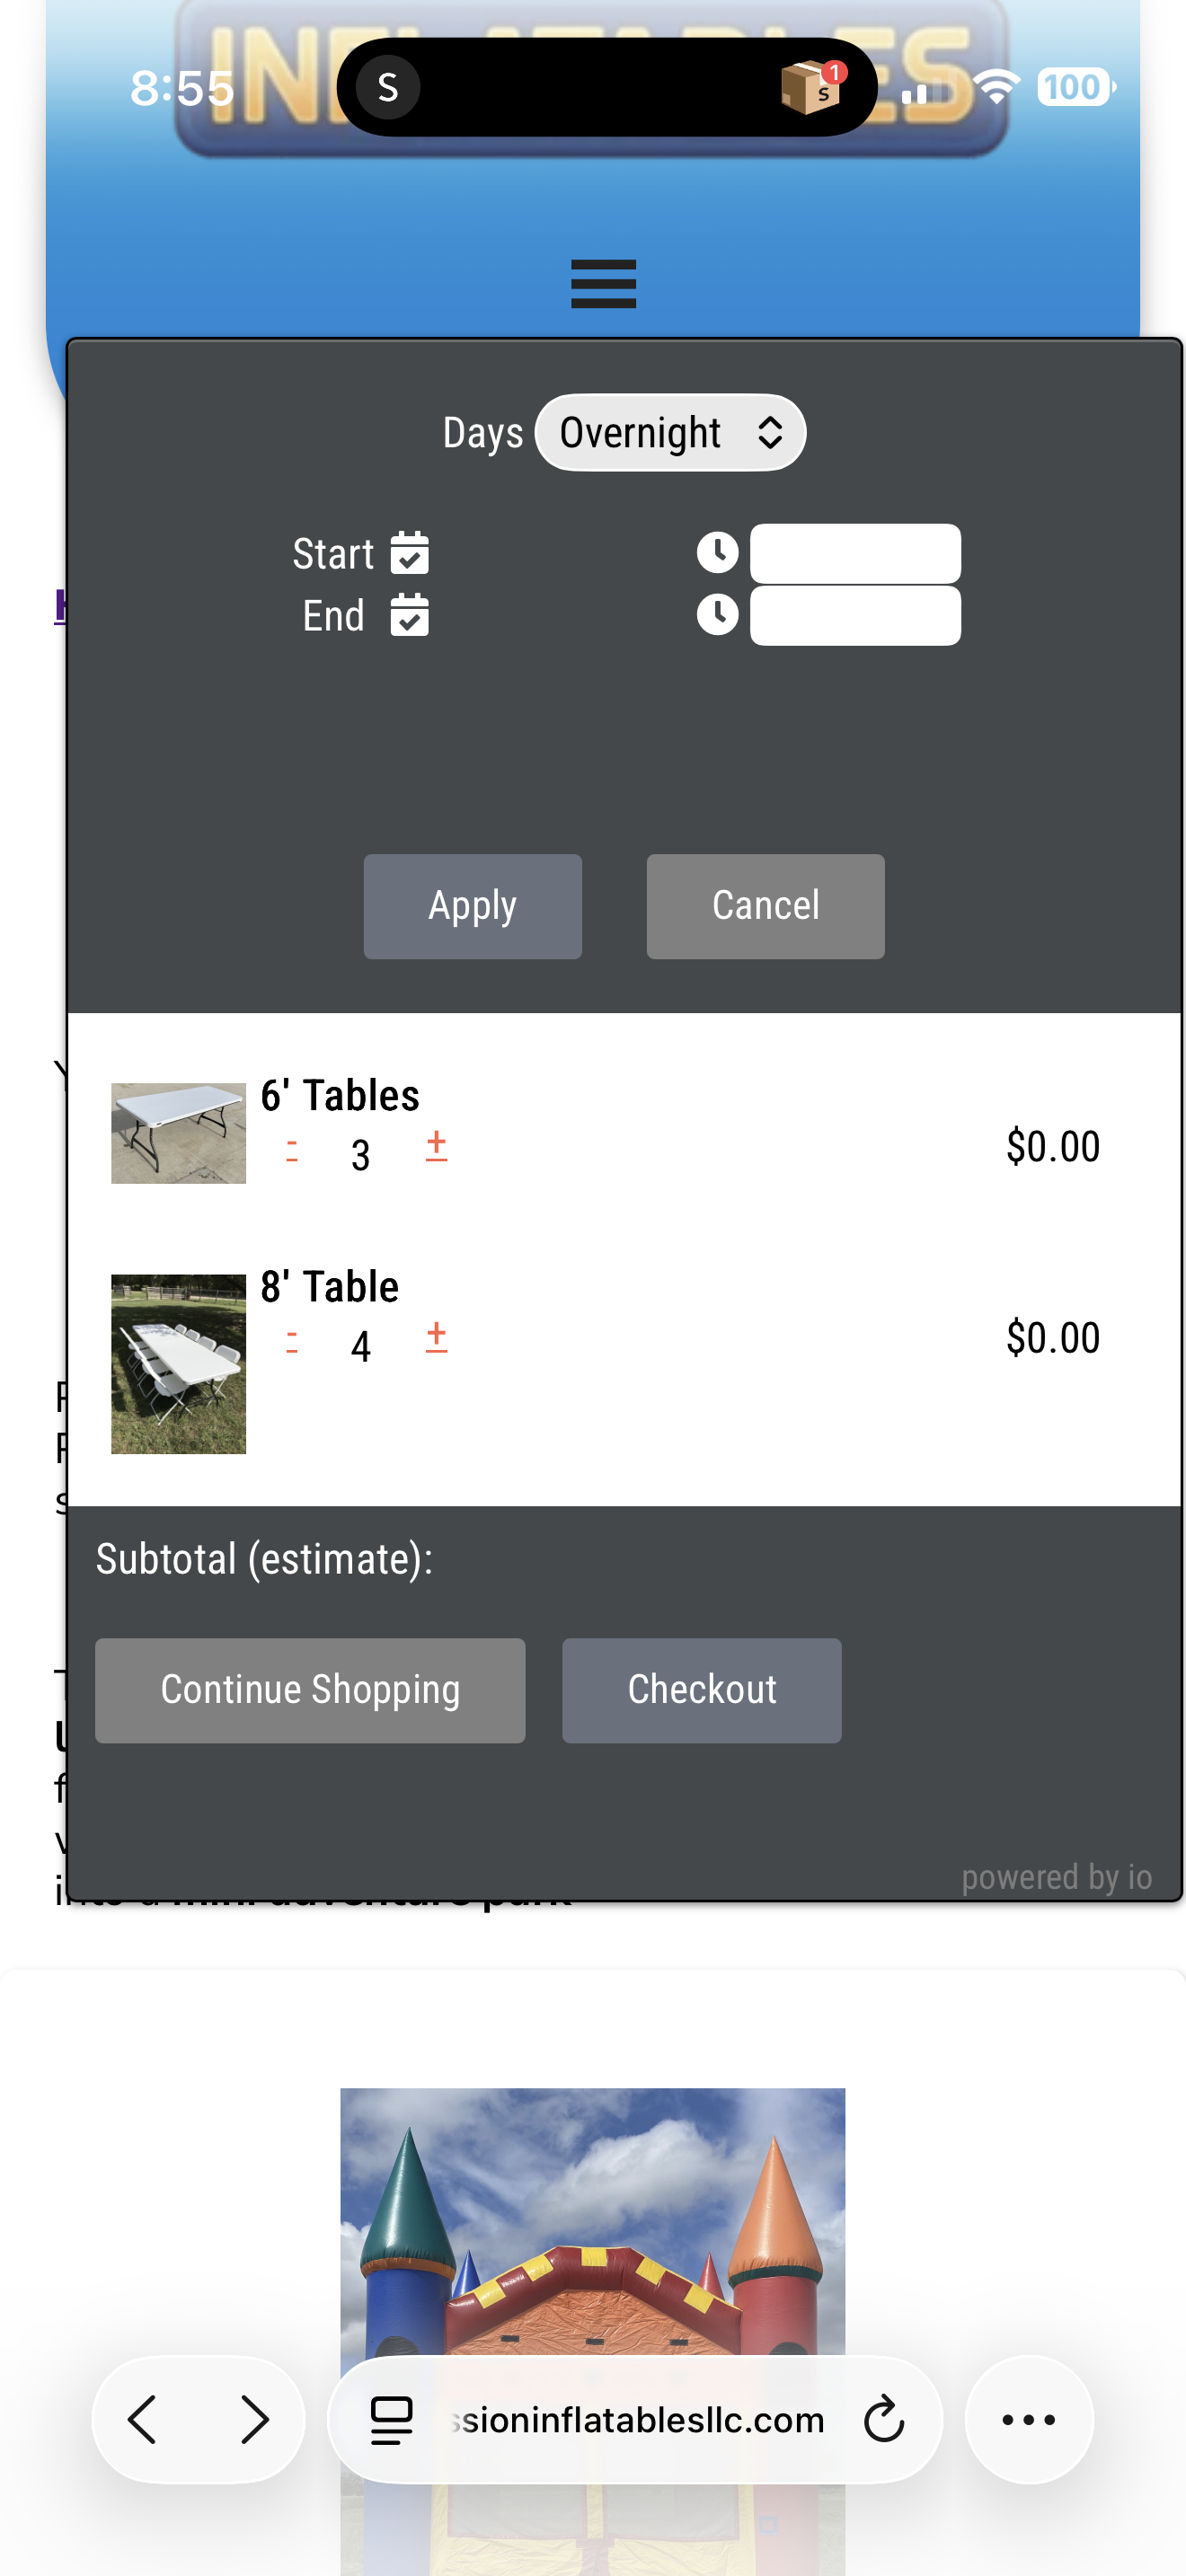Select the Start time input field
The height and width of the screenshot is (2576, 1186).
pos(855,553)
